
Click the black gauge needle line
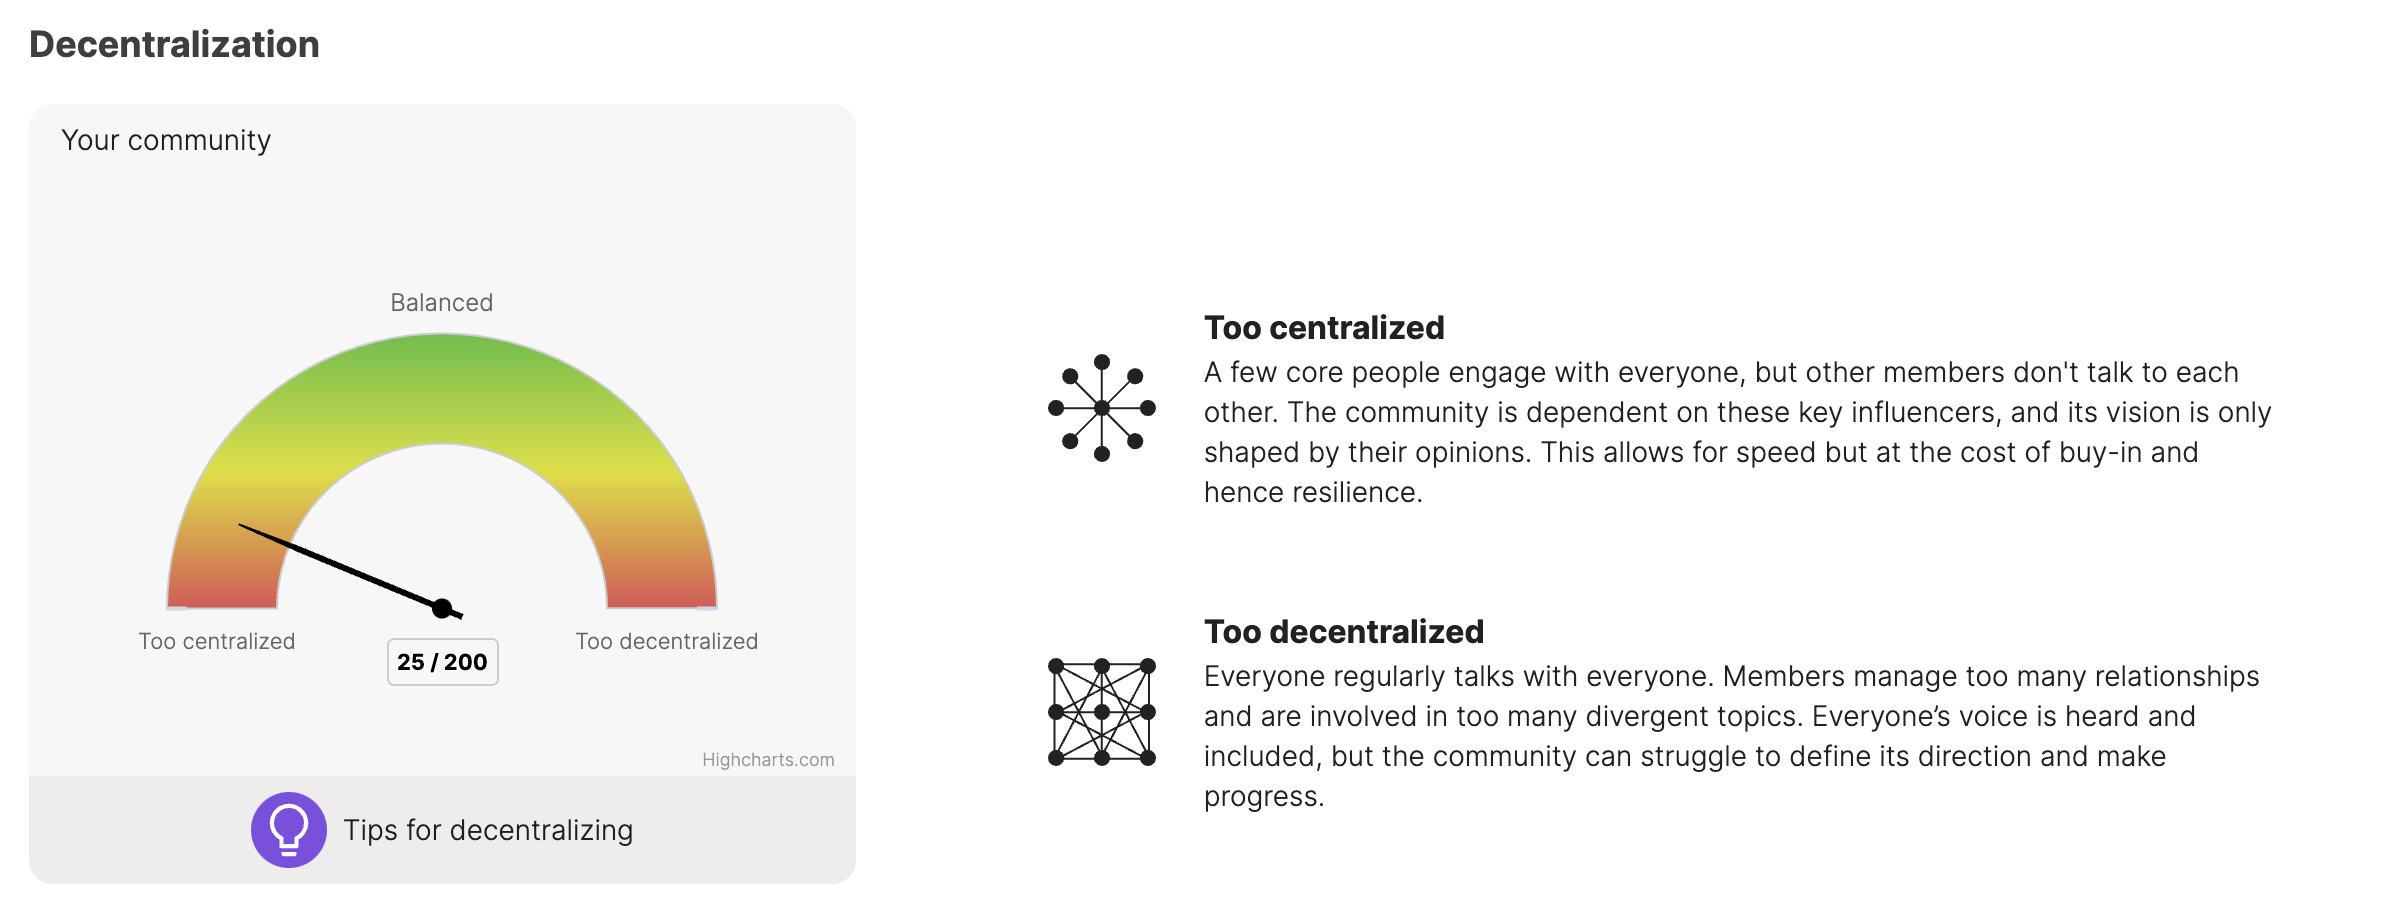point(340,566)
